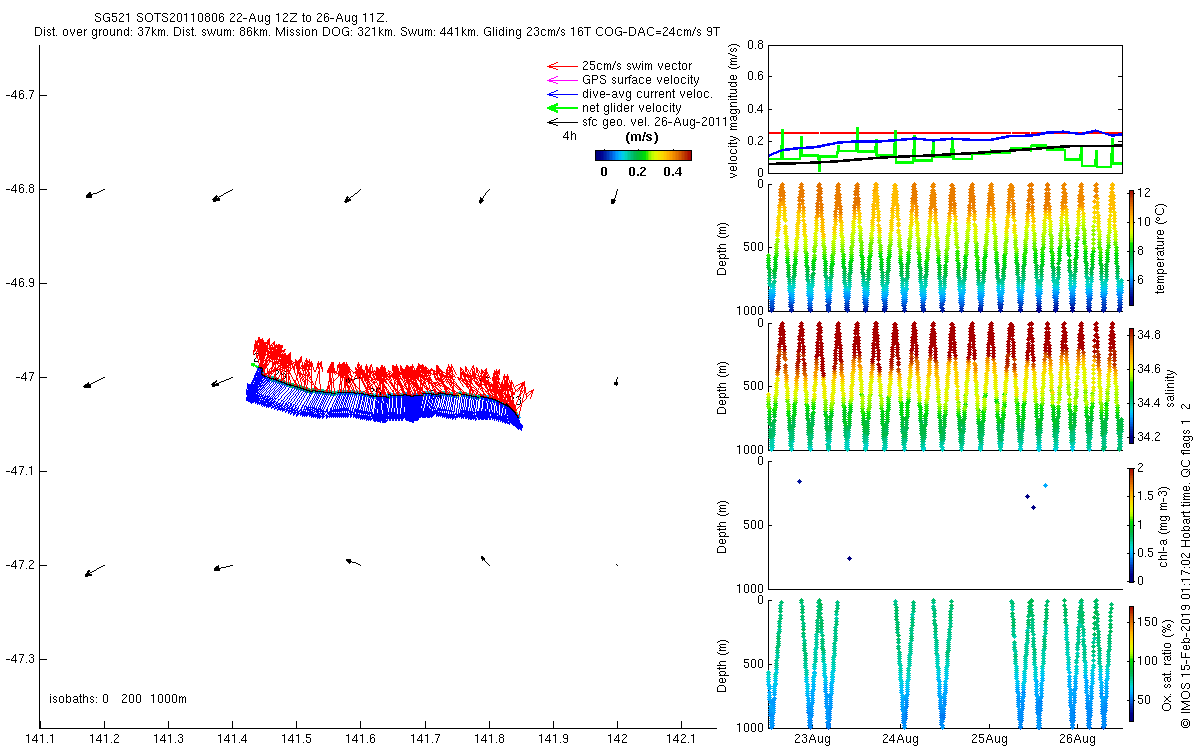The image size is (1200, 750).
Task: Click the 'velocity magnitude (m/s)' axis label
Action: [734, 112]
